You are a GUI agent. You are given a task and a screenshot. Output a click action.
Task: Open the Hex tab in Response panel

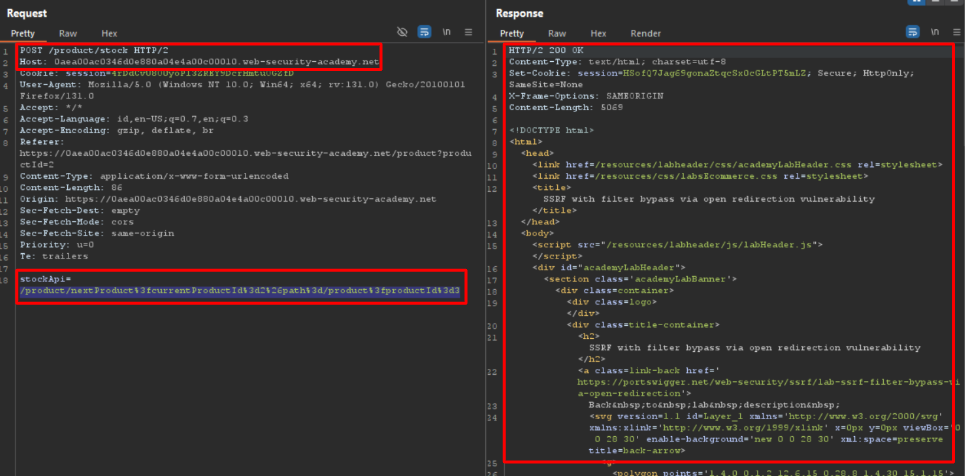click(x=598, y=33)
